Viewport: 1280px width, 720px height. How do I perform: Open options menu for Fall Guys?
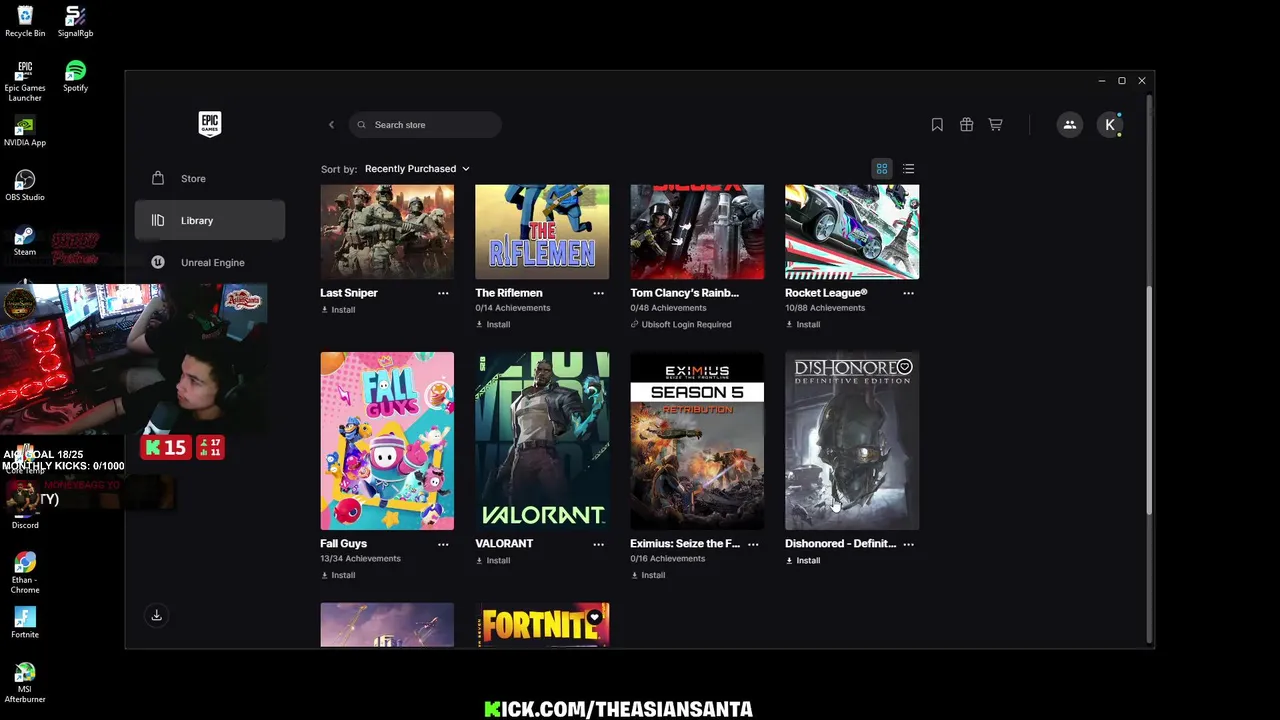443,544
